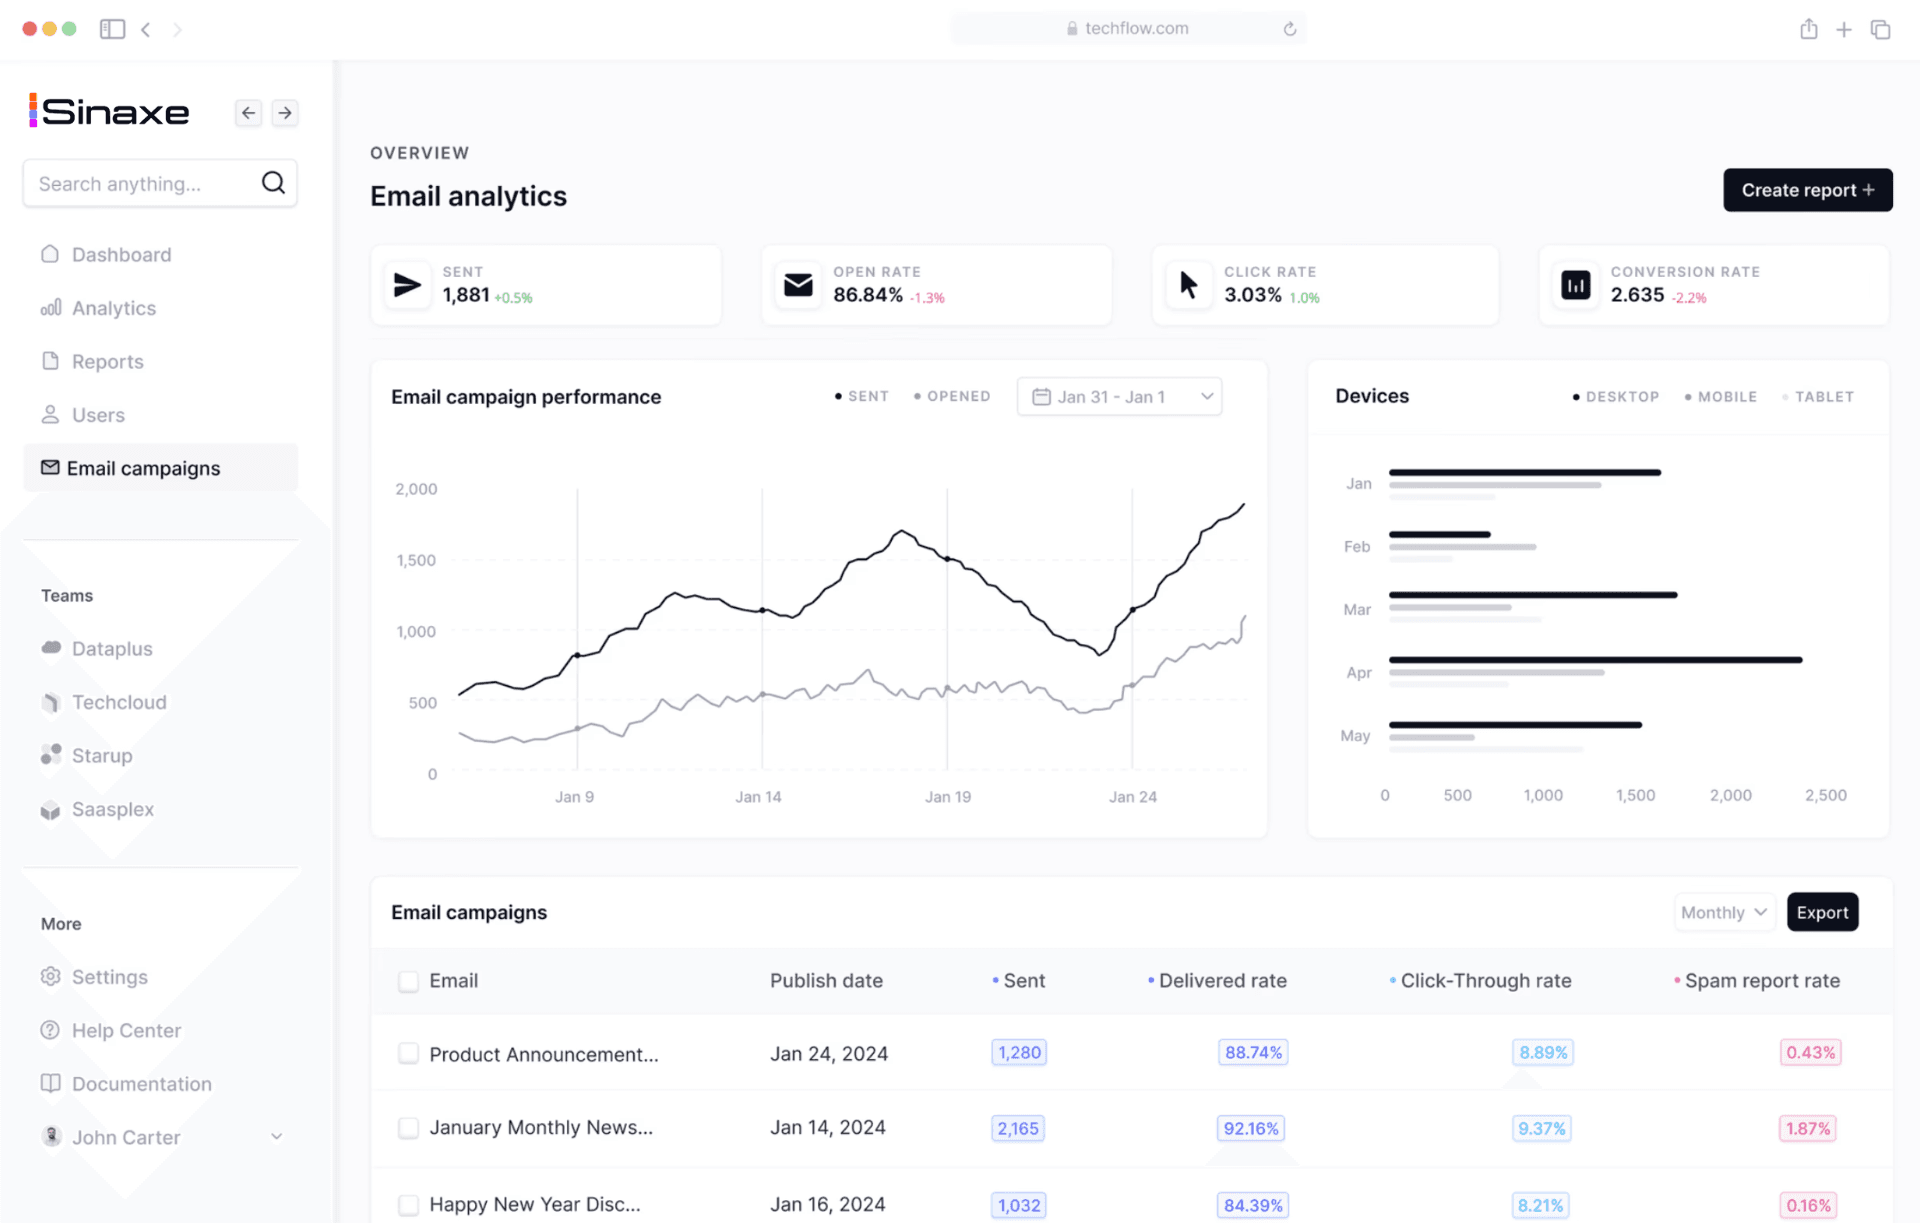Open the Jan 31 - Jan 1 date dropdown
This screenshot has width=1920, height=1223.
click(1119, 397)
